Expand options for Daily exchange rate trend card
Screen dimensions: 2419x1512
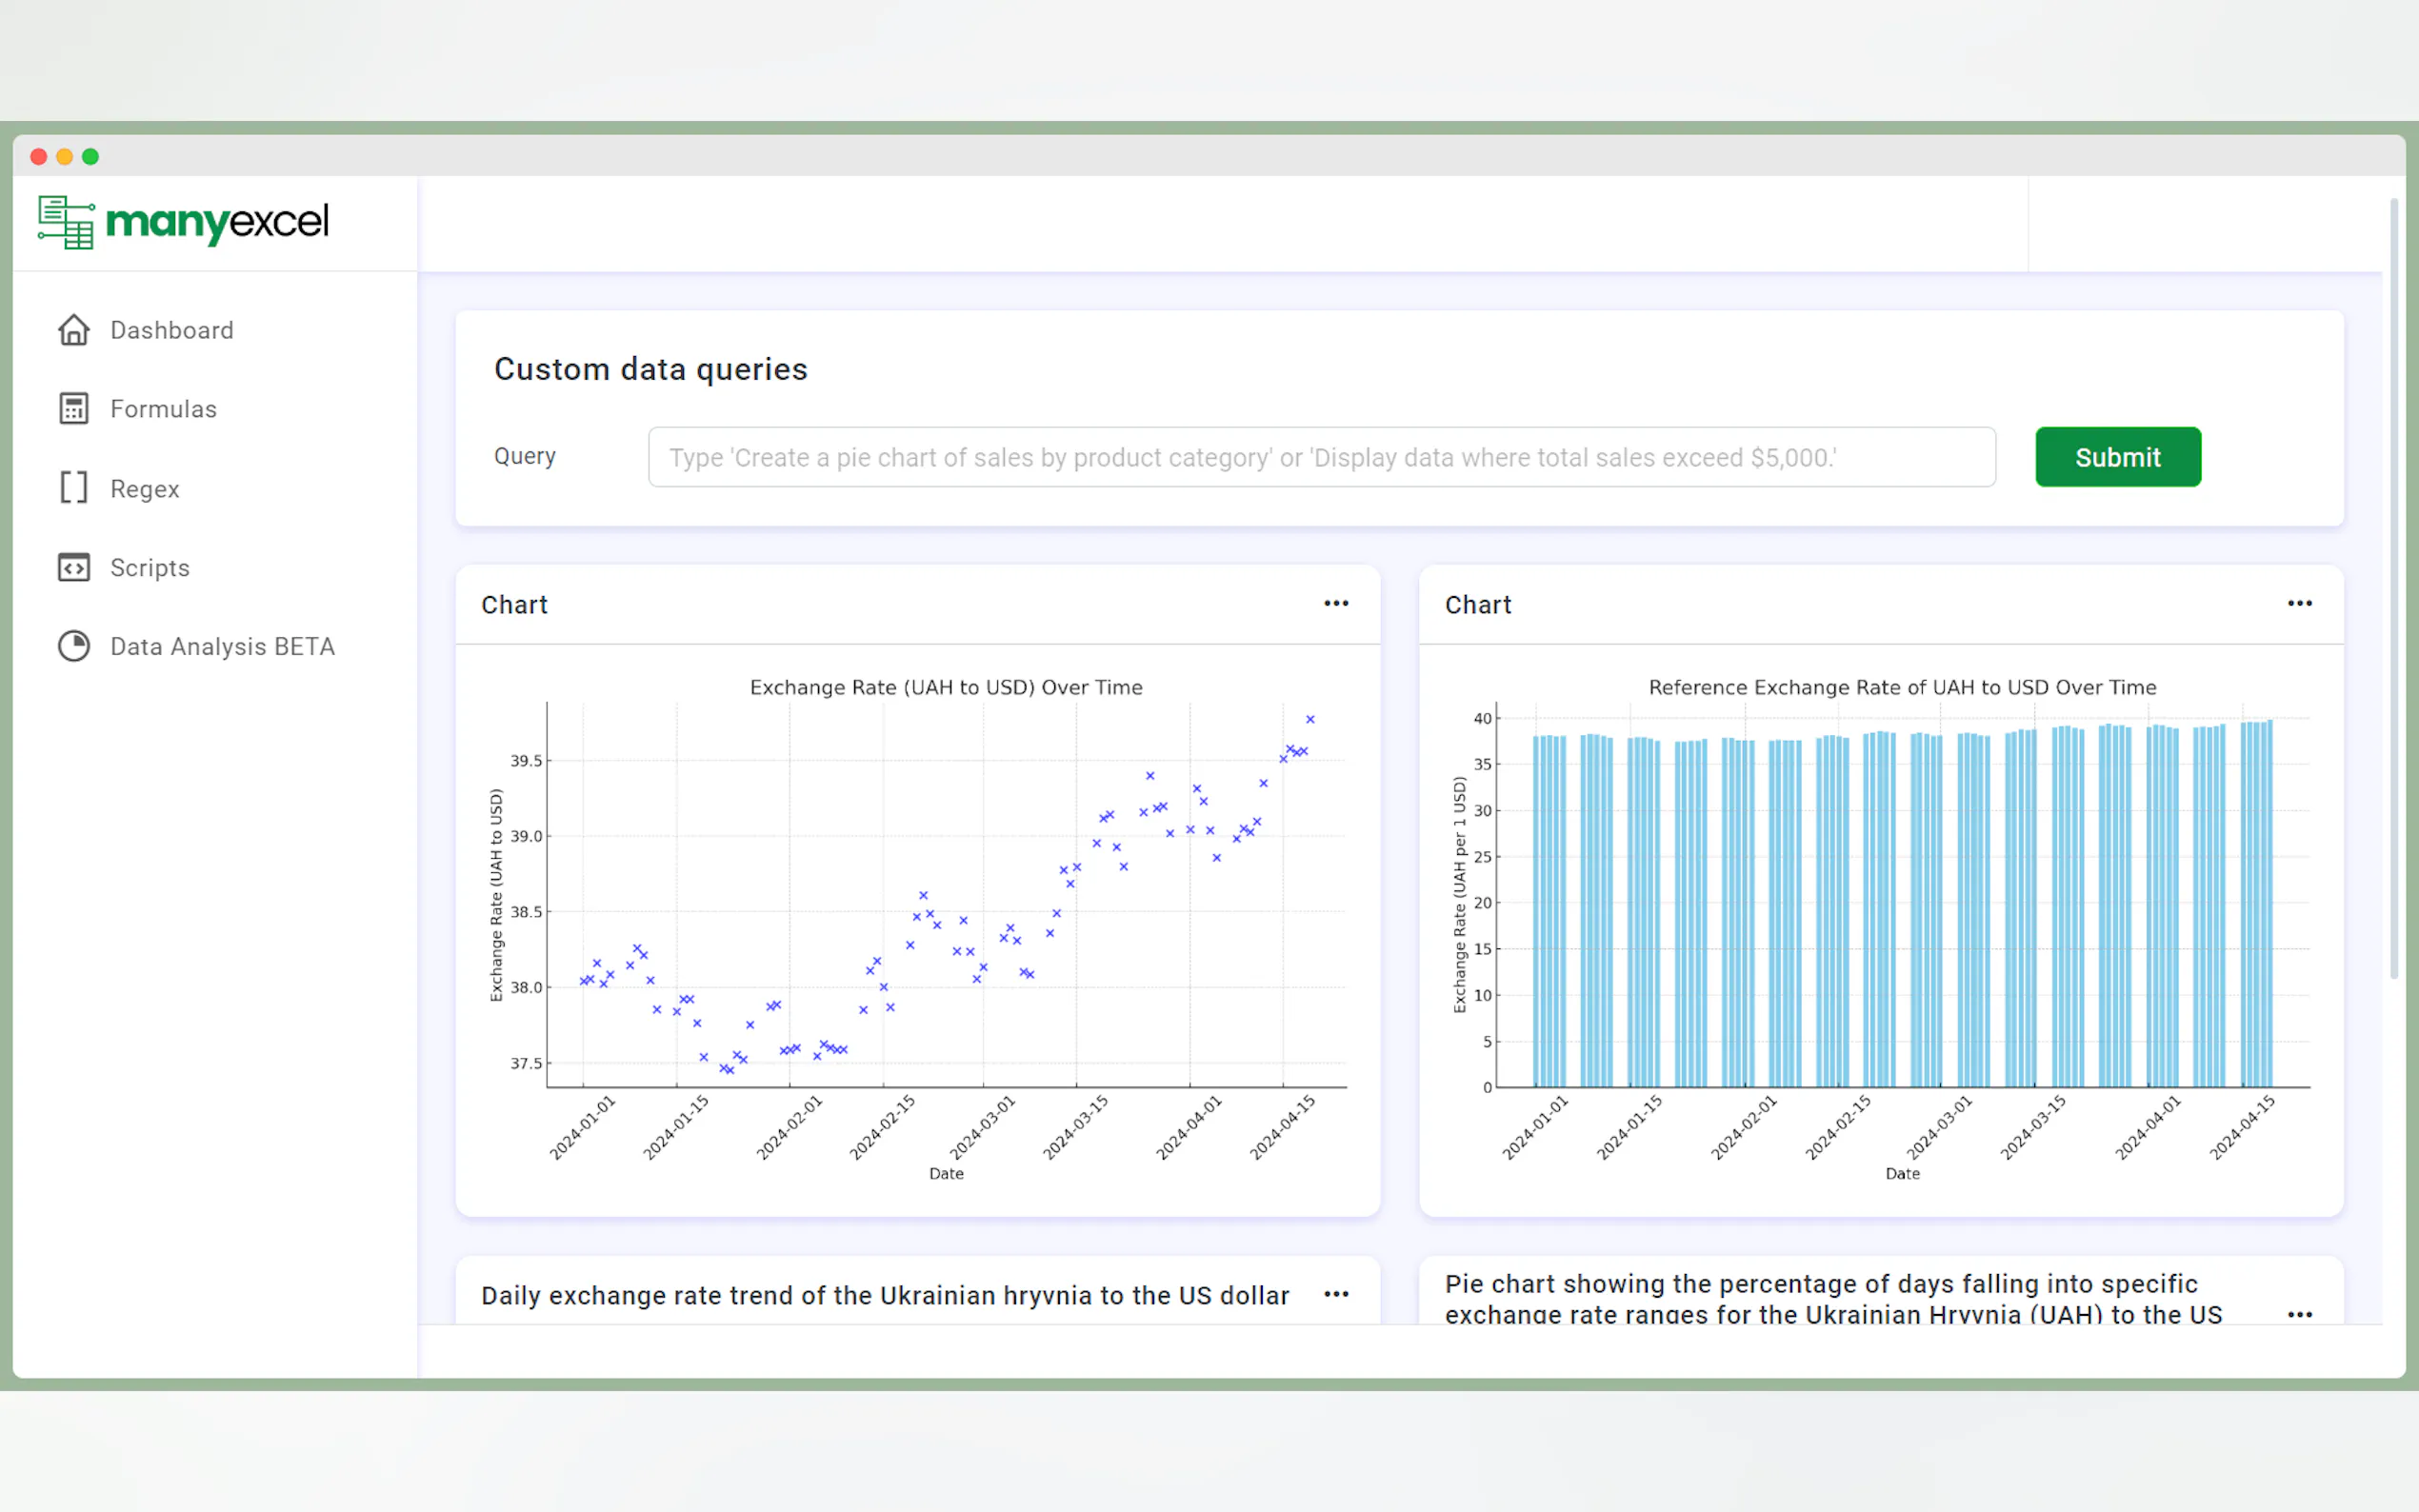tap(1336, 1295)
